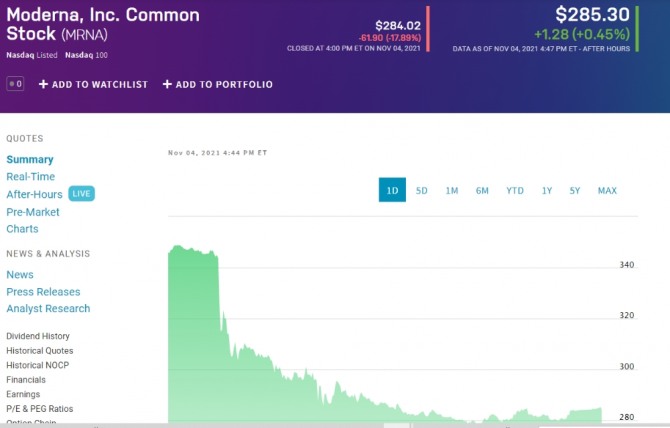Image resolution: width=670 pixels, height=428 pixels.
Task: Show the MAX chart range
Action: 607,190
